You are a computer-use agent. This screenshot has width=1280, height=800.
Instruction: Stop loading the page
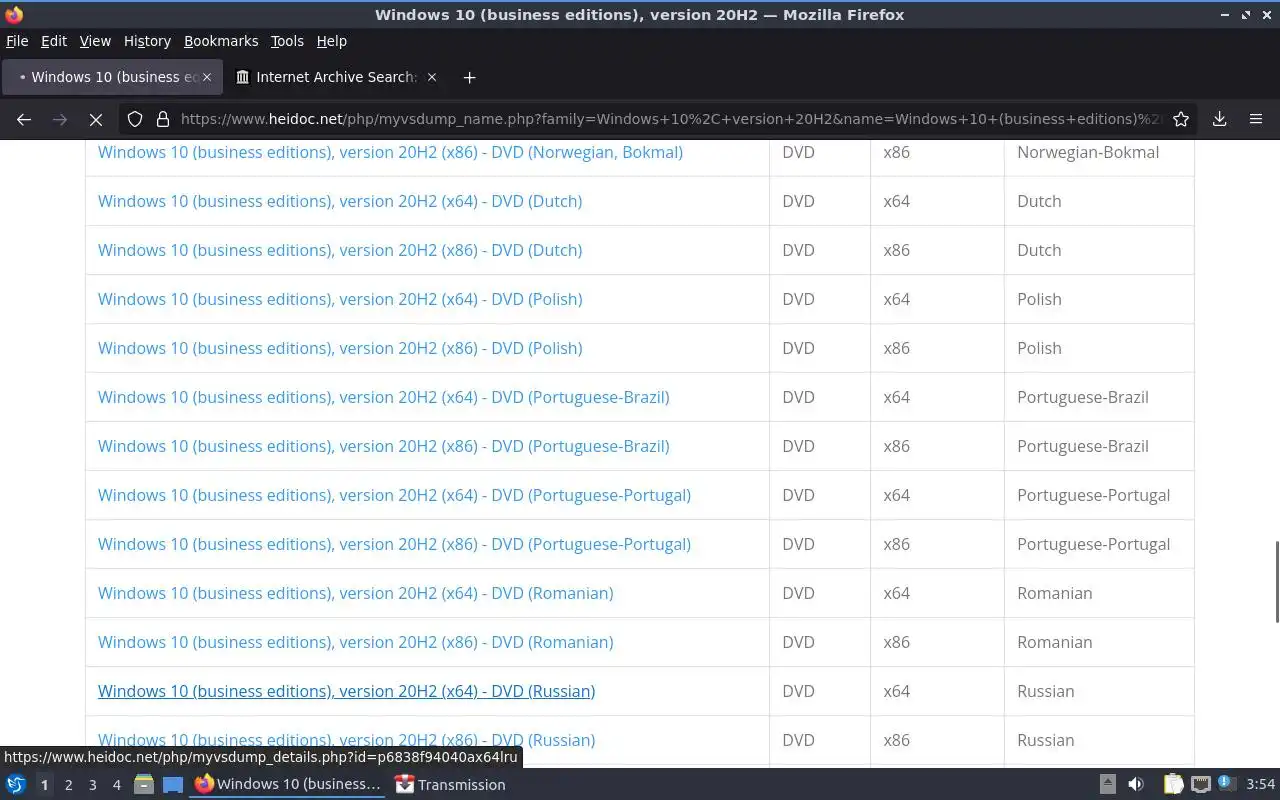(x=96, y=119)
